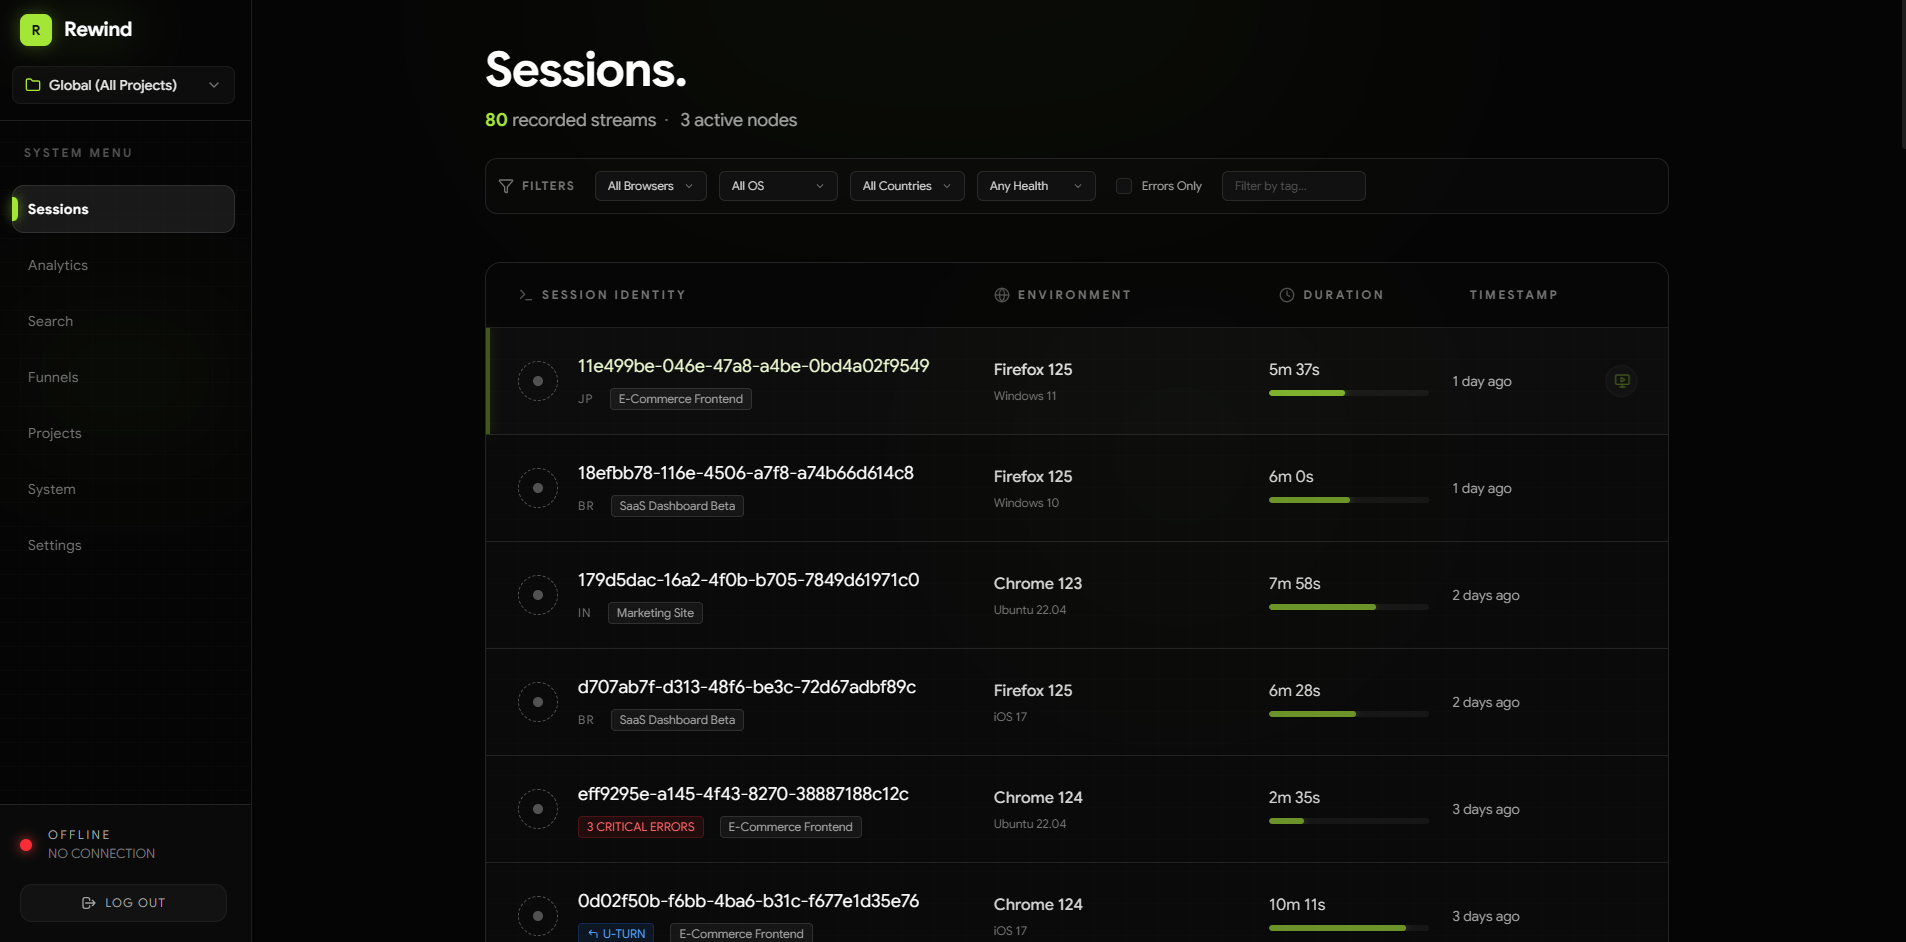Click E-Commerce Frontend tag on eff9295e row

[791, 827]
